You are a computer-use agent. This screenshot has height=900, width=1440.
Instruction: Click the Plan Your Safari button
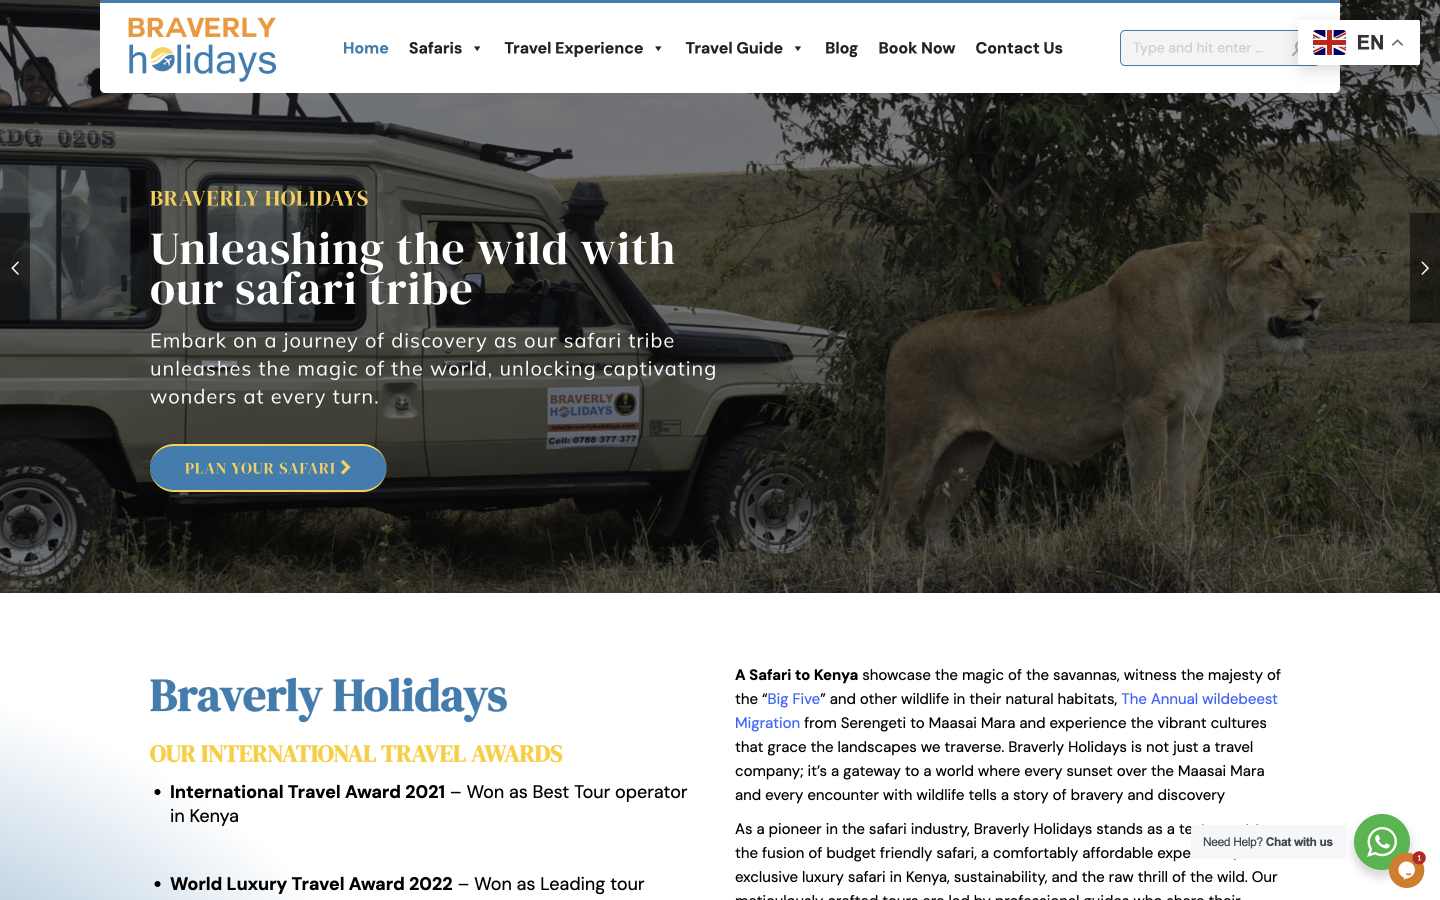click(x=268, y=468)
